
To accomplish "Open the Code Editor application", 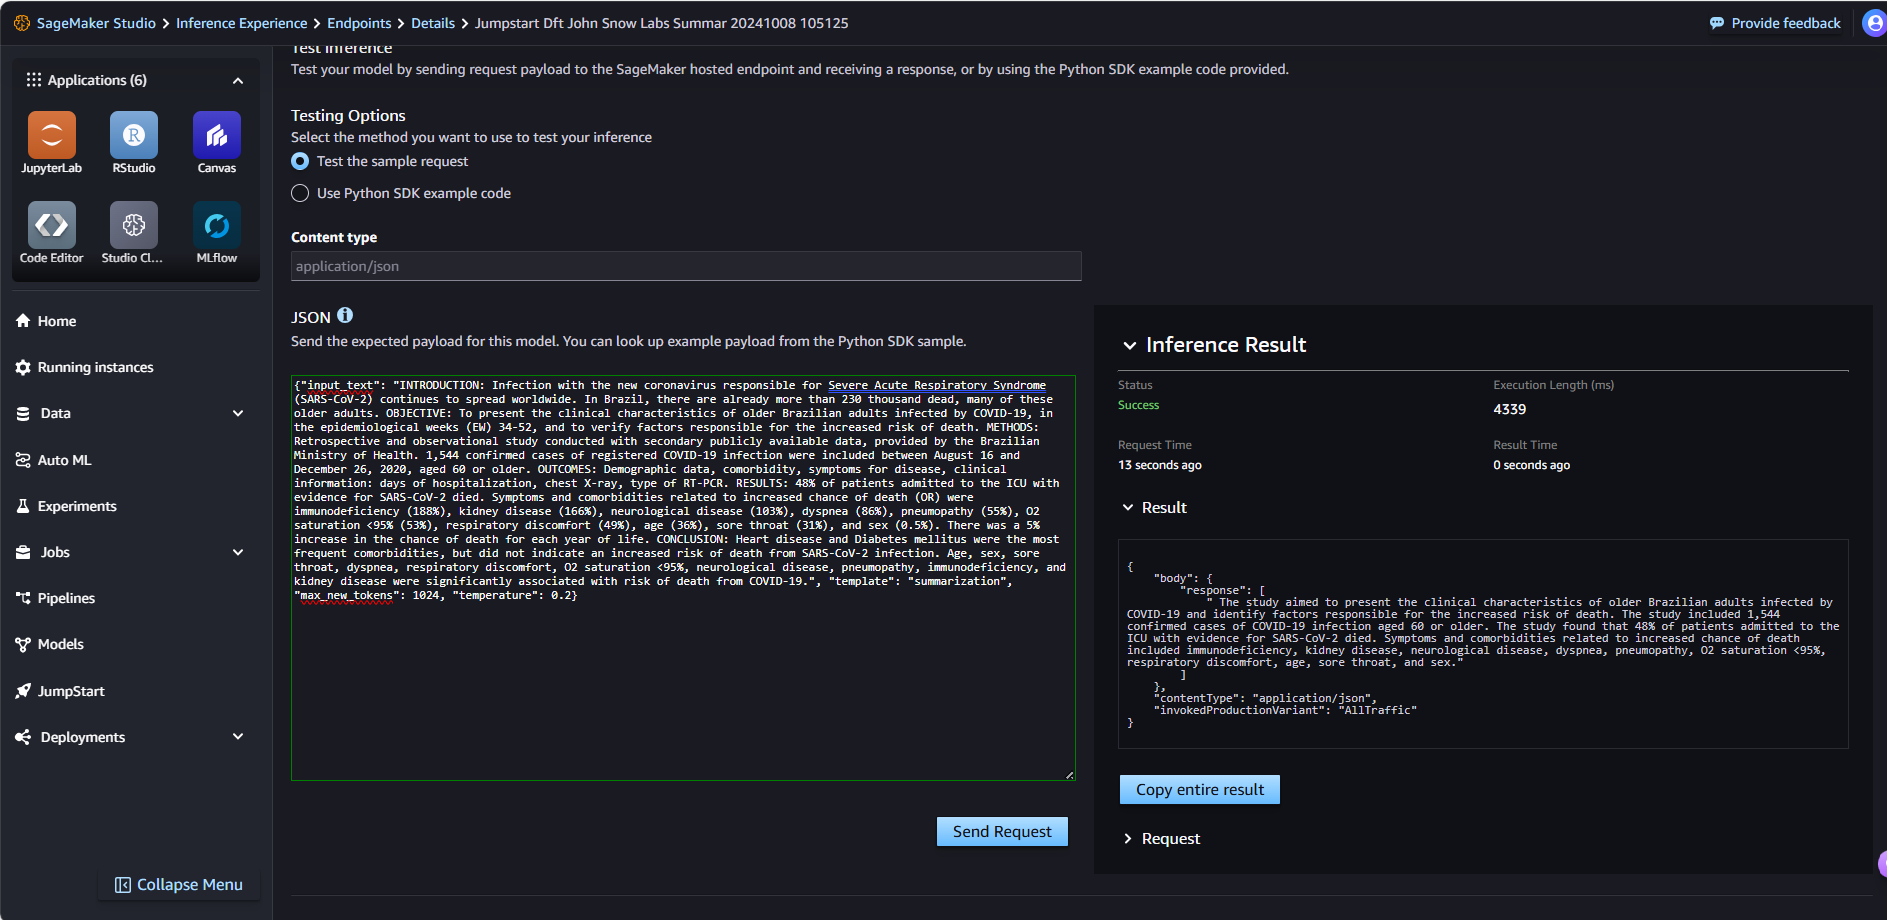I will coord(52,233).
